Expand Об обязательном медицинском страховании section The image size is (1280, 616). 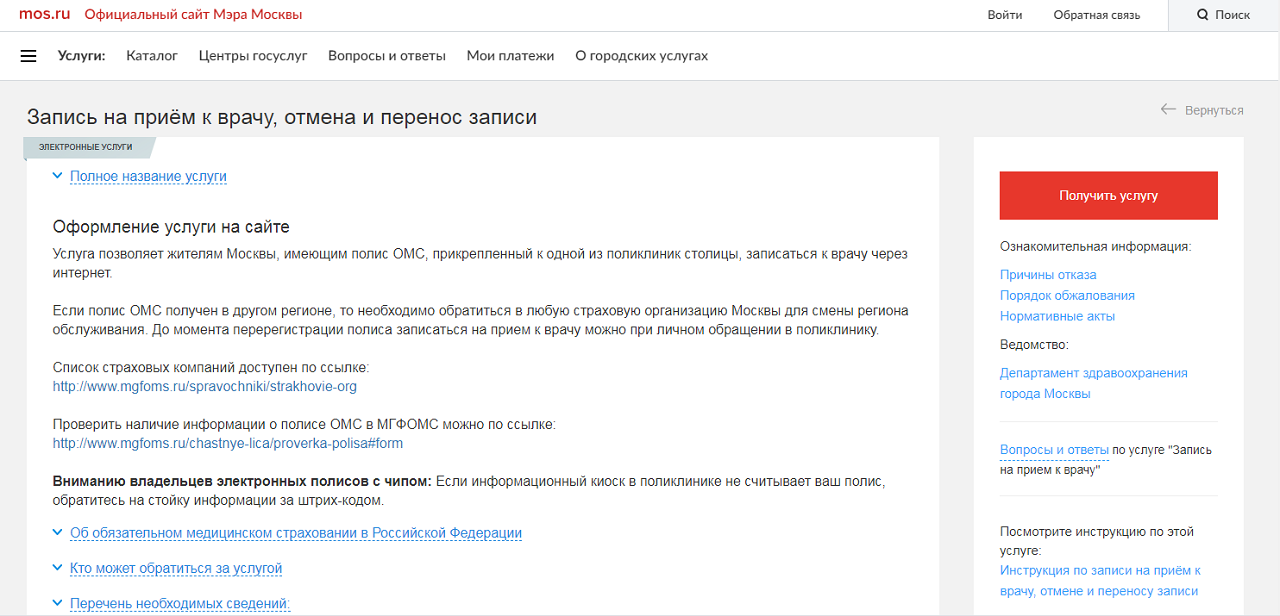296,533
